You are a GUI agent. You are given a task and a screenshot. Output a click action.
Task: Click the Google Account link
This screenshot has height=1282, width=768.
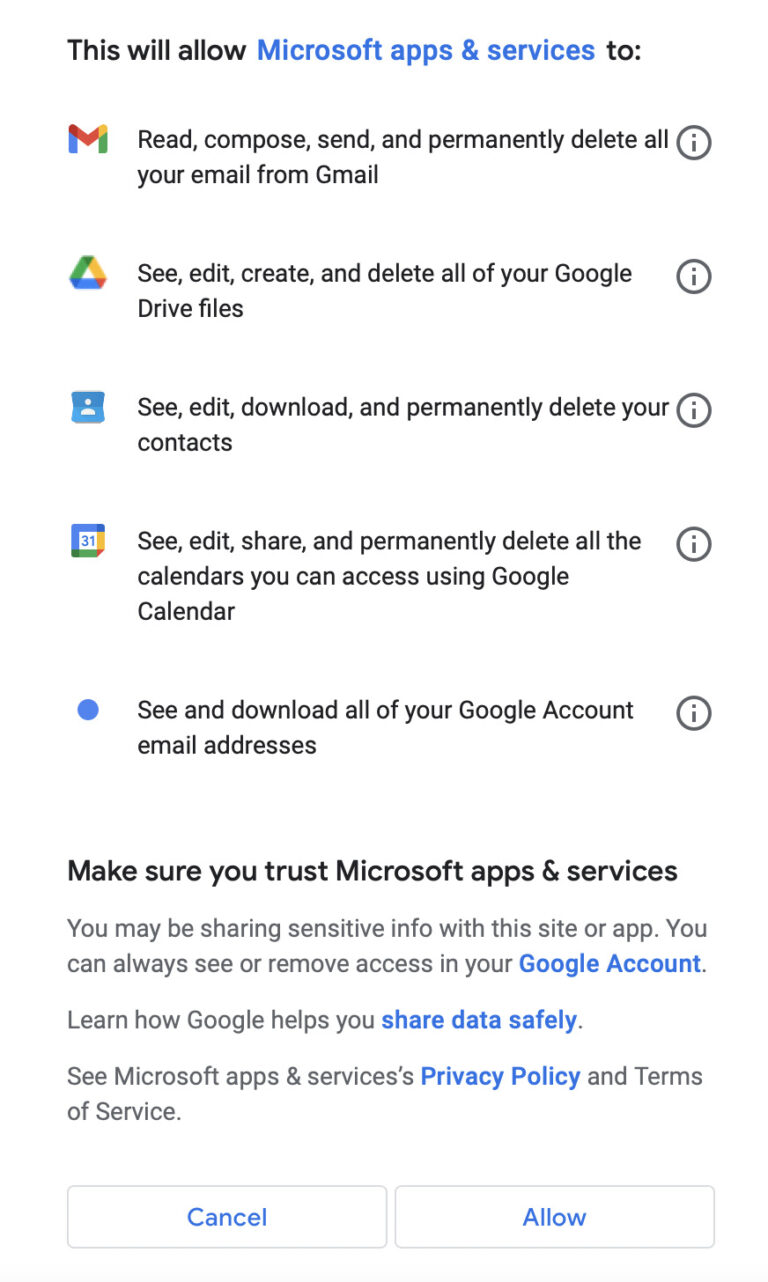tap(607, 964)
